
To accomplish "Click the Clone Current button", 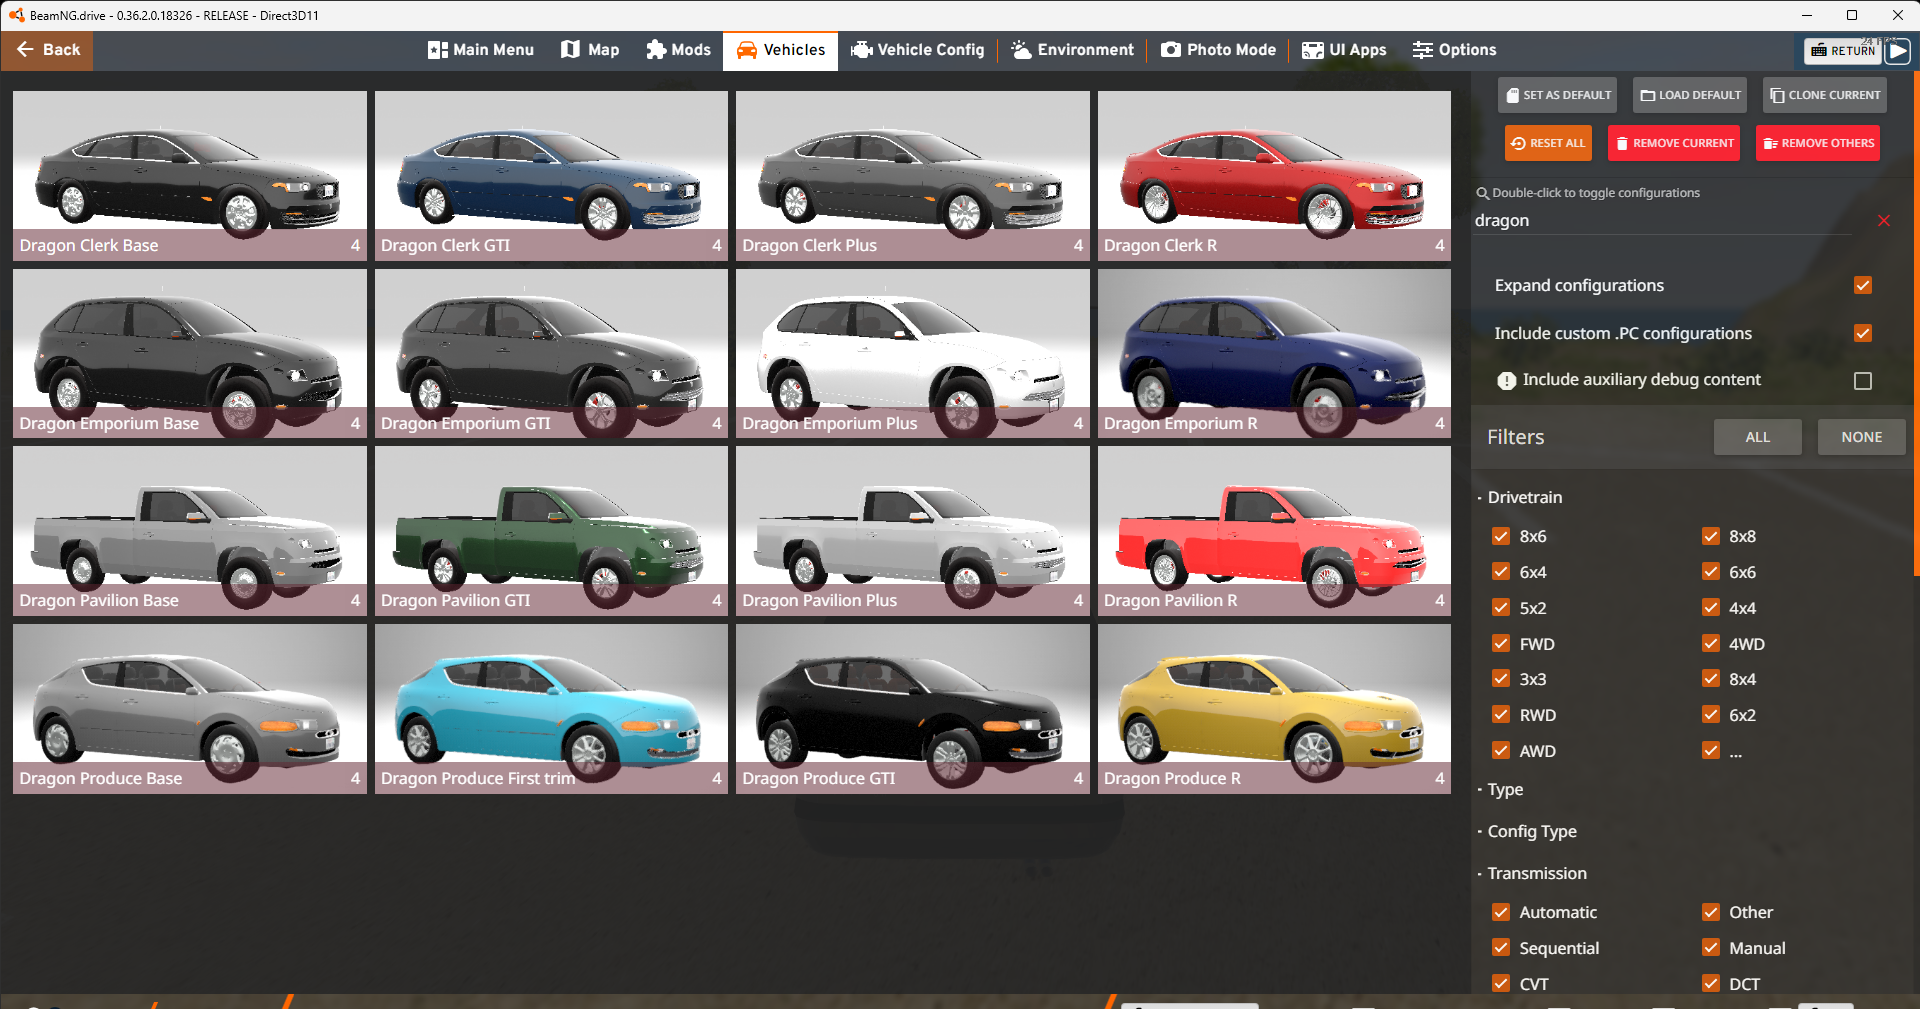I will [x=1825, y=95].
